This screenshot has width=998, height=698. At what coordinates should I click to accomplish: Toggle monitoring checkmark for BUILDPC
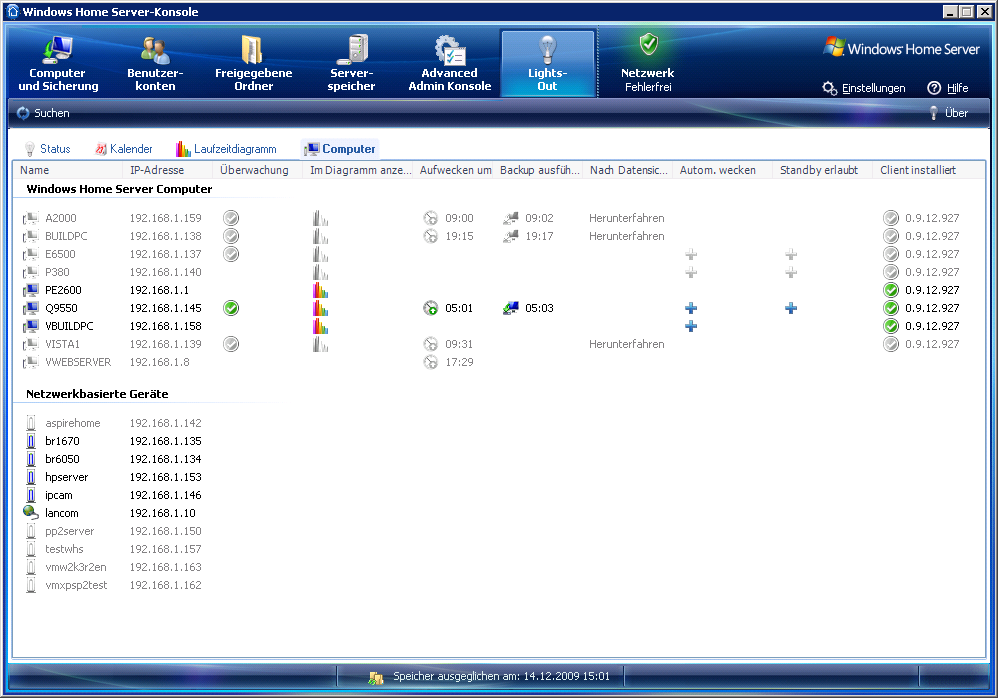click(231, 236)
